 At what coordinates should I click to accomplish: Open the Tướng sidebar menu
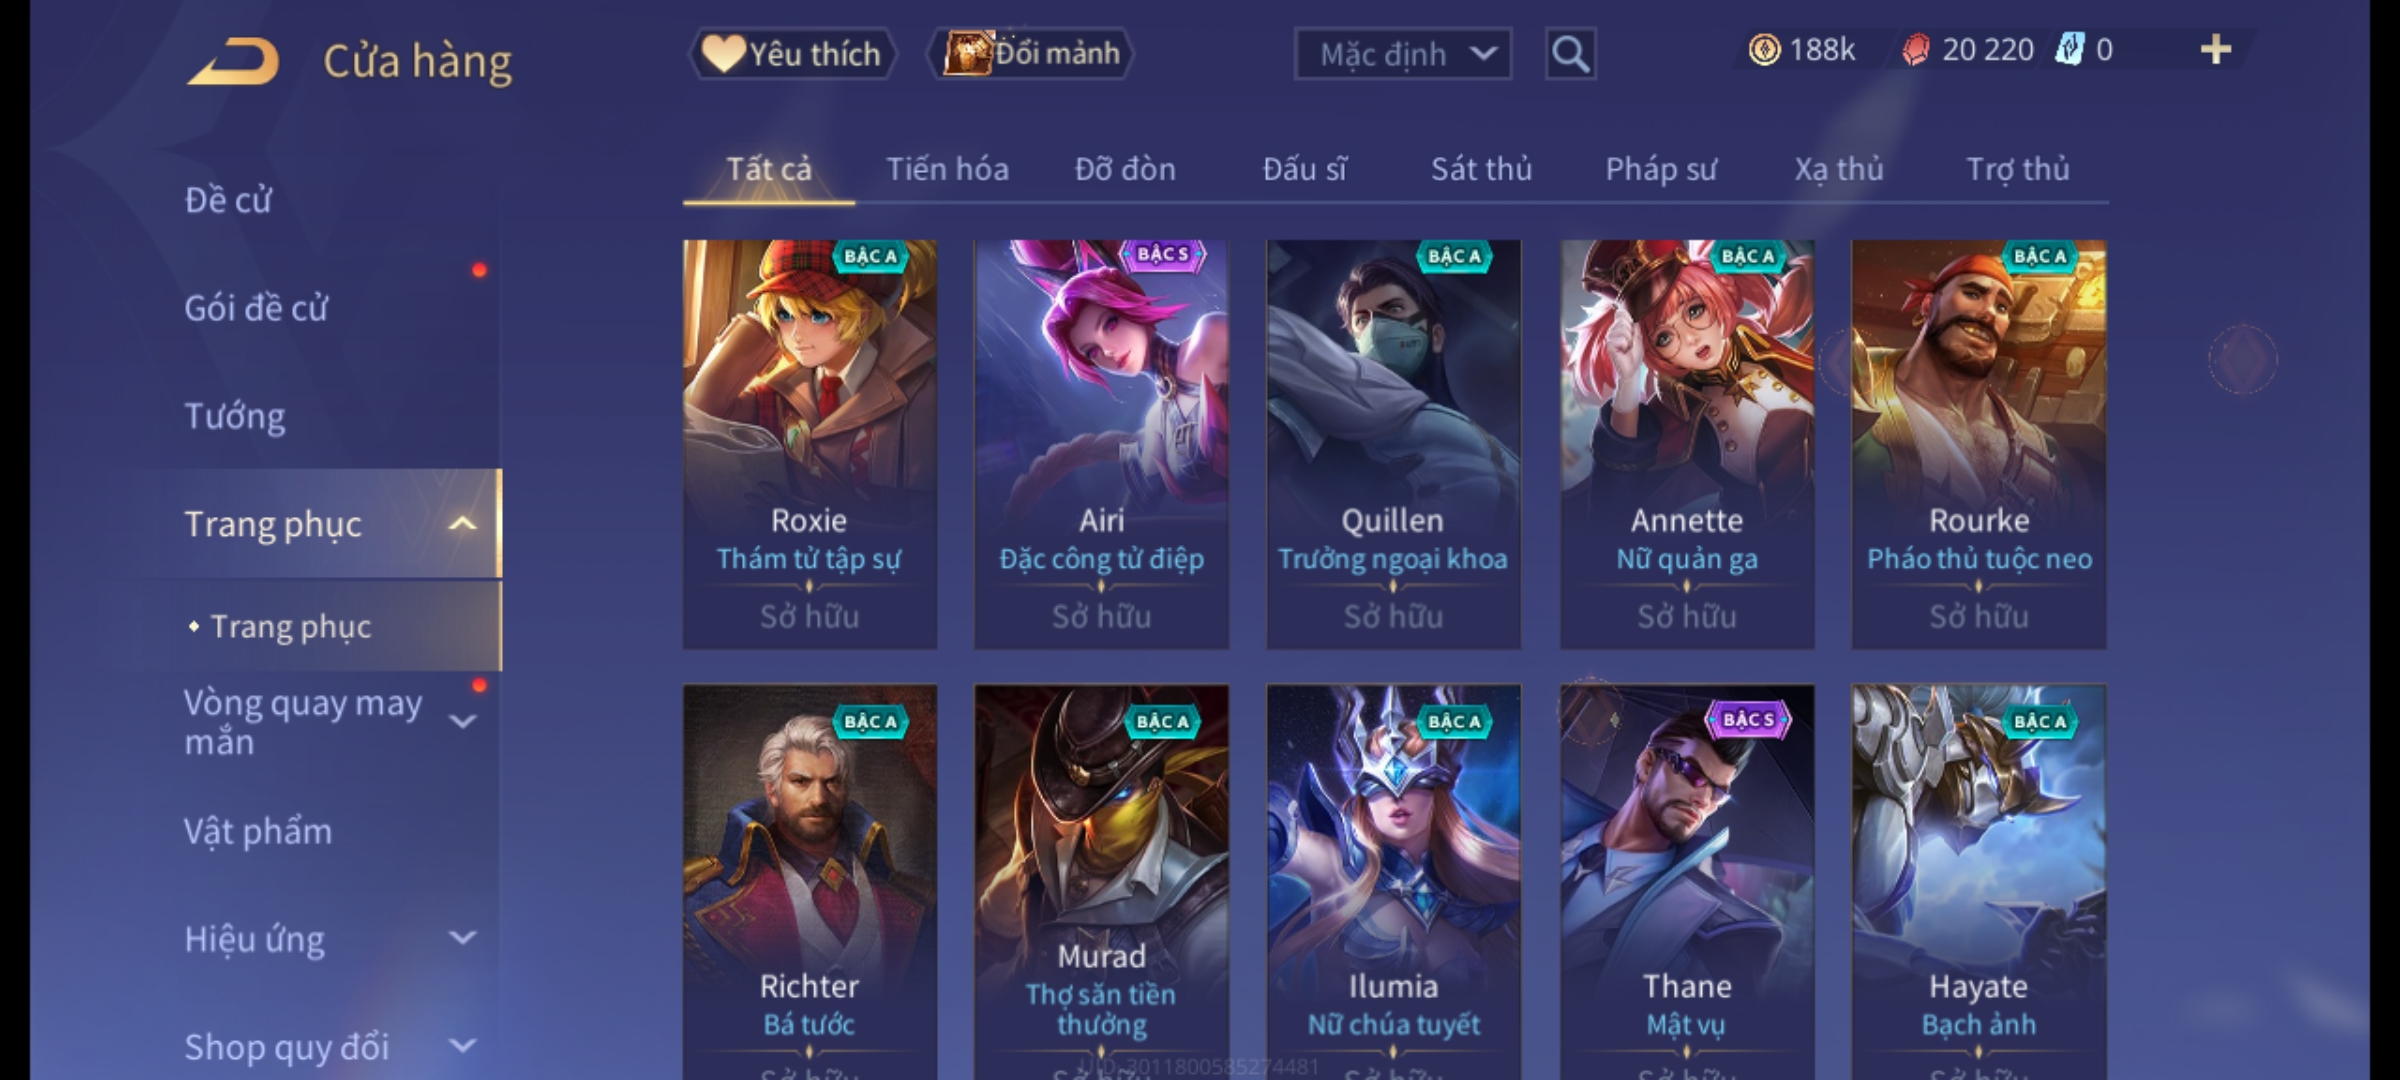pyautogui.click(x=235, y=416)
